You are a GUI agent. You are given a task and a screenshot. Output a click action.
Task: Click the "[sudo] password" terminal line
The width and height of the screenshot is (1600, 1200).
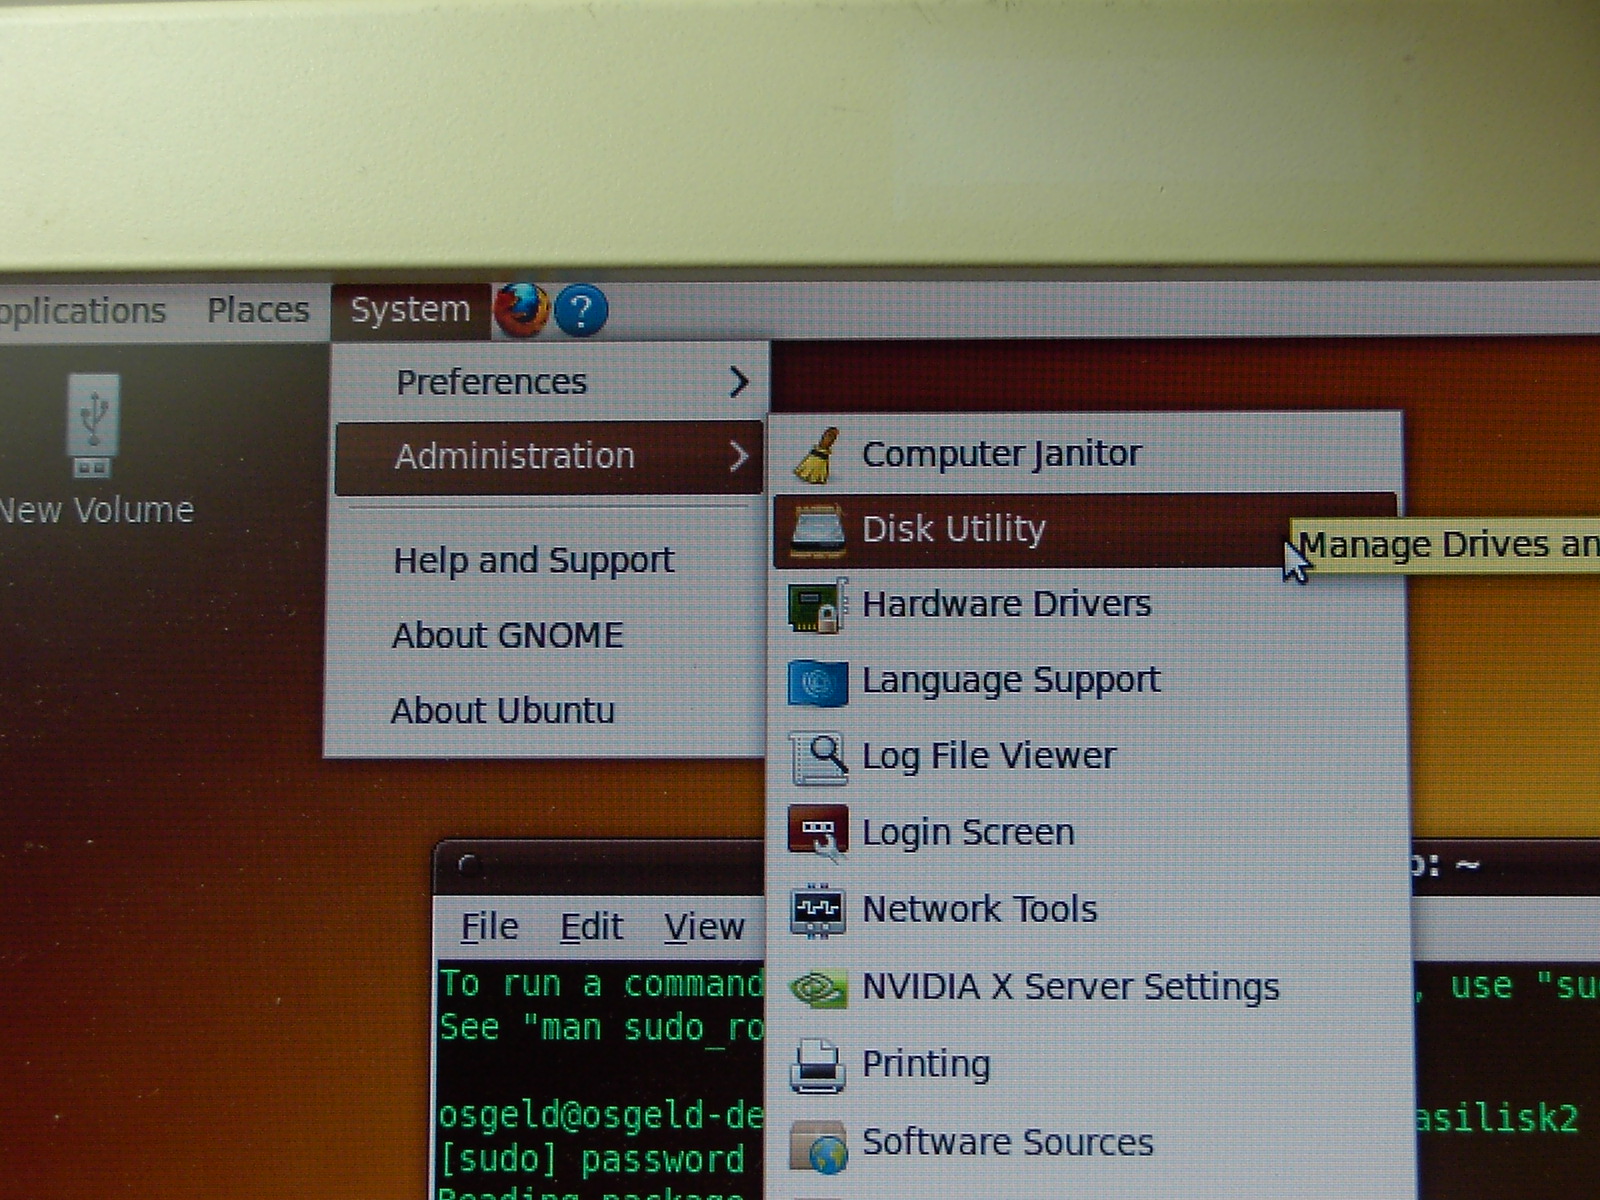tap(592, 1160)
